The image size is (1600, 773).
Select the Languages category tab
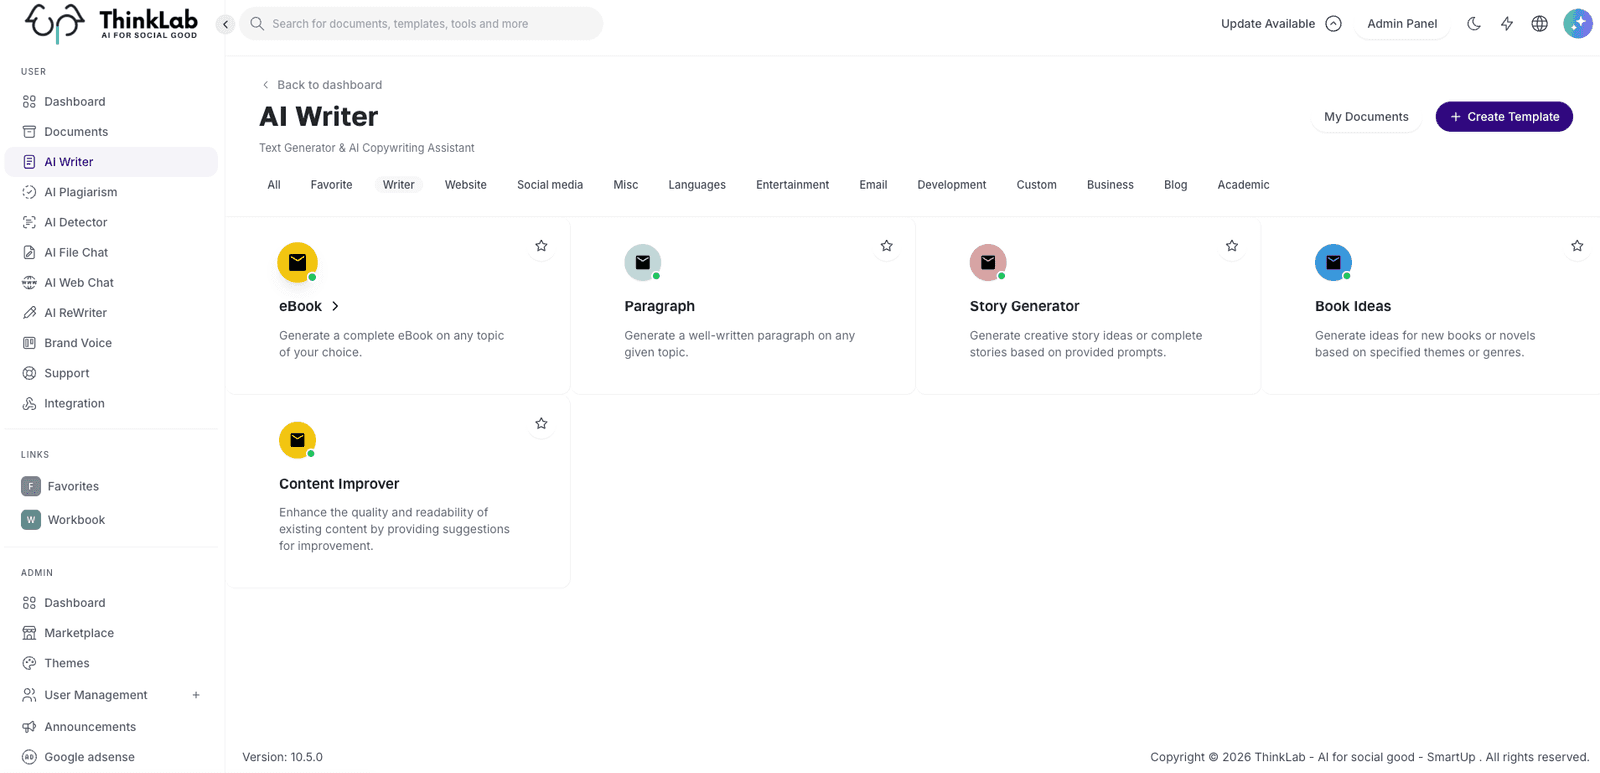[x=697, y=185]
